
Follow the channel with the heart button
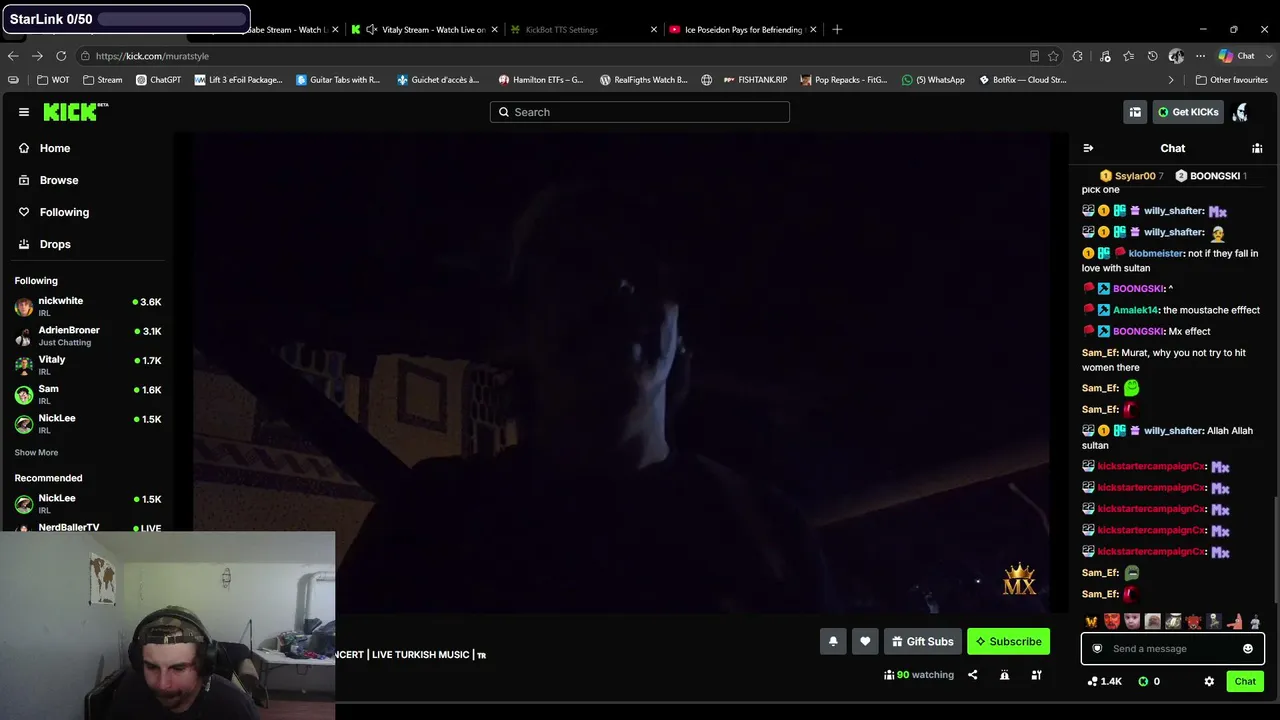click(865, 642)
